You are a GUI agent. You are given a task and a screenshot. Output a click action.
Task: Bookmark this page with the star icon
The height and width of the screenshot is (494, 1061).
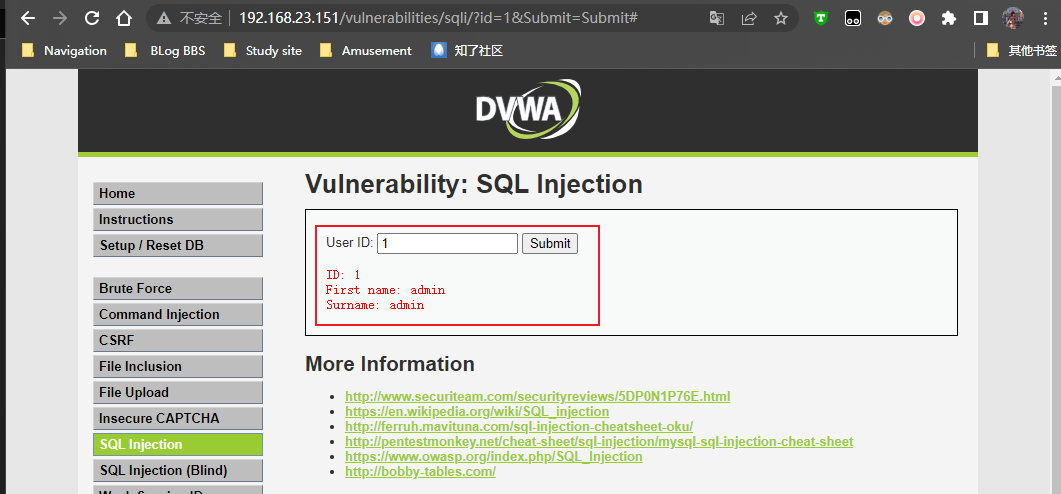[x=781, y=18]
